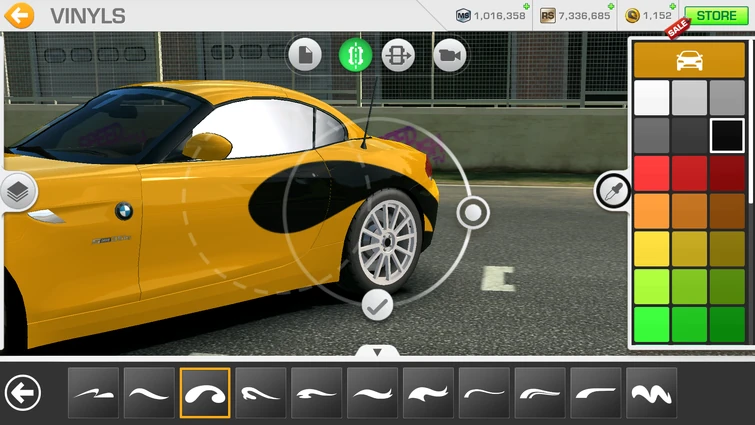Select the fifth pointed flourish vinyl
755x425 pixels.
click(x=317, y=393)
